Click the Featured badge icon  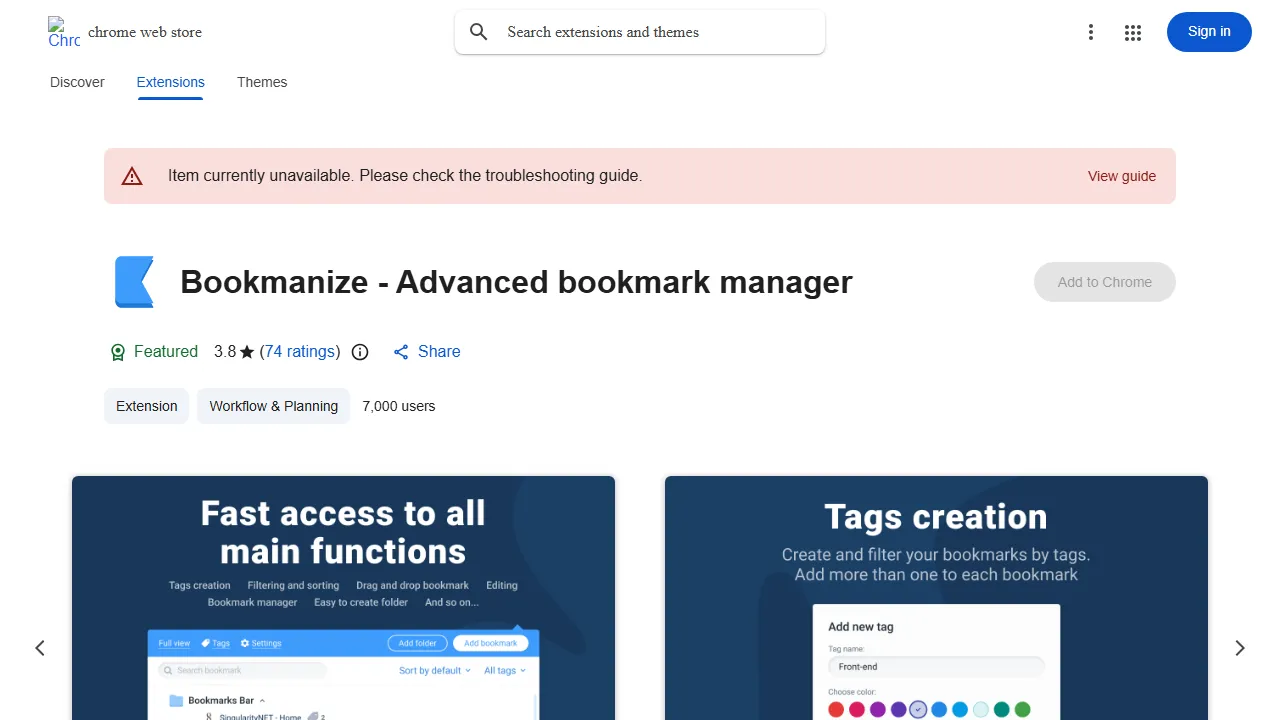pyautogui.click(x=117, y=351)
